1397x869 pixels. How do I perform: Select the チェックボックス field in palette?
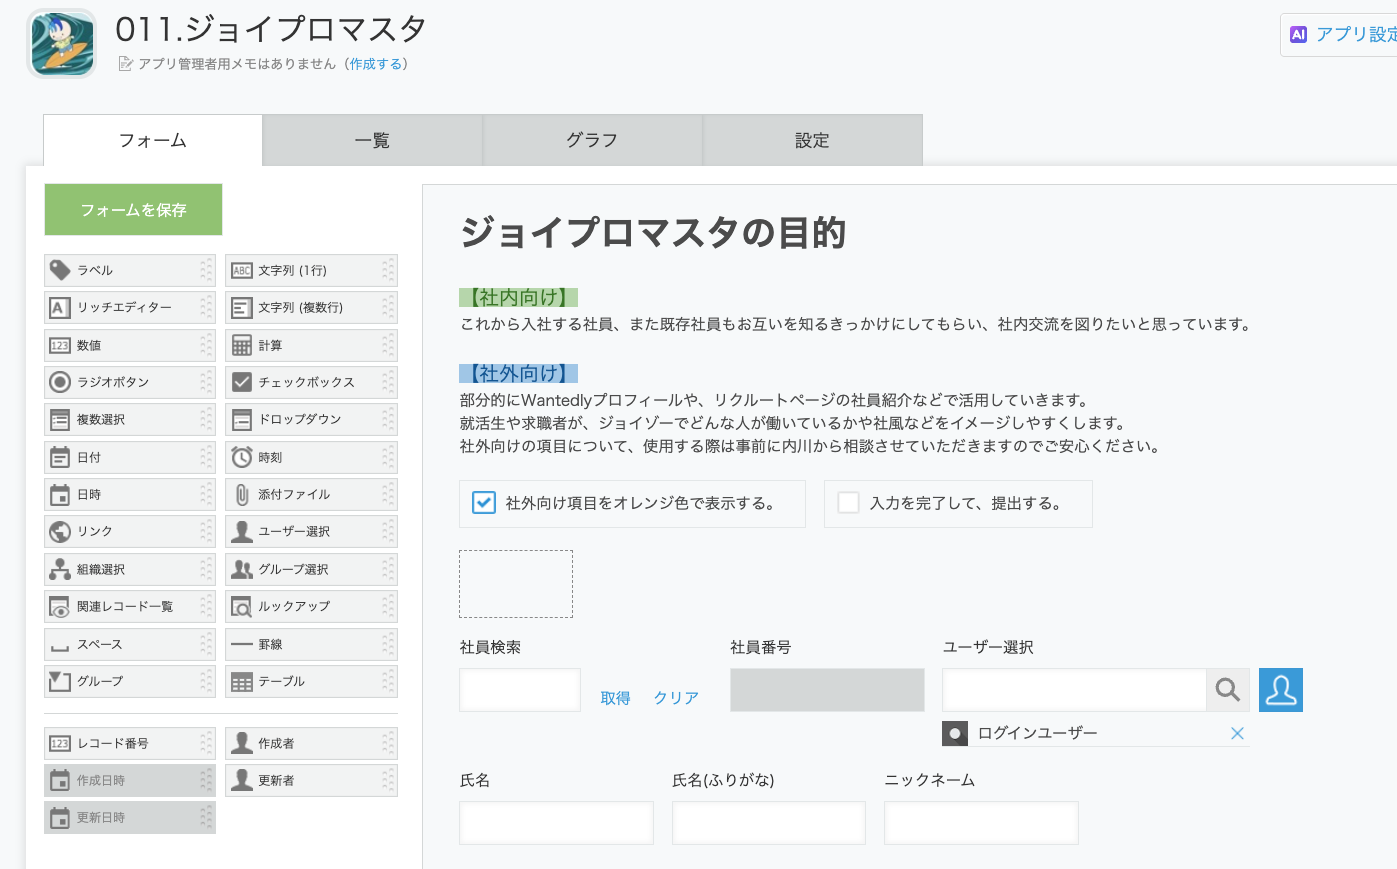[311, 382]
